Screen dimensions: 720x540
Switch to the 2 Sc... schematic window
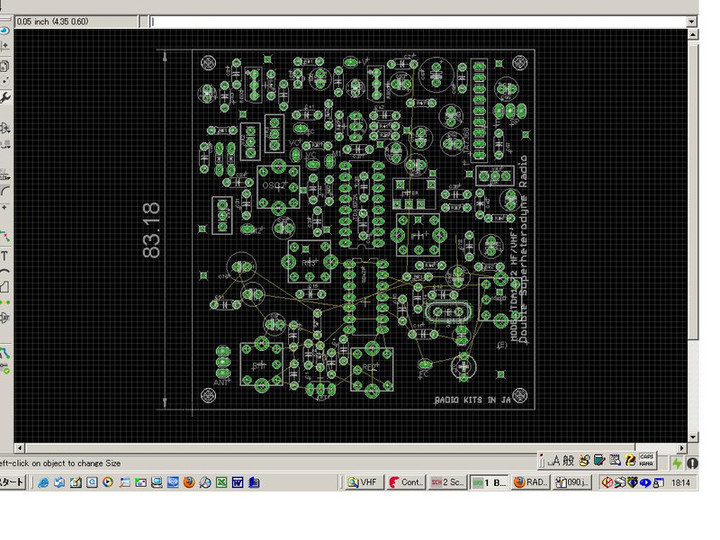(447, 483)
